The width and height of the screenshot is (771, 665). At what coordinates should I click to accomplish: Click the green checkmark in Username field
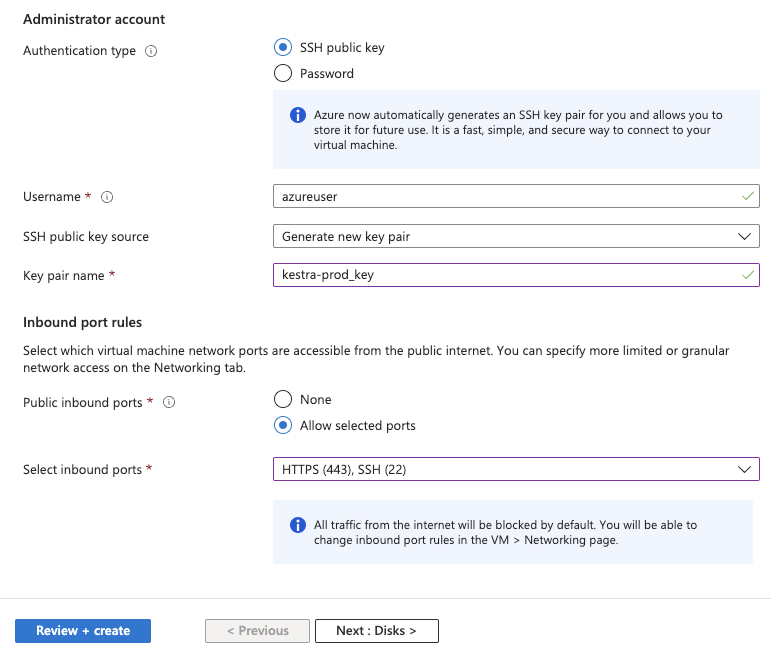746,197
